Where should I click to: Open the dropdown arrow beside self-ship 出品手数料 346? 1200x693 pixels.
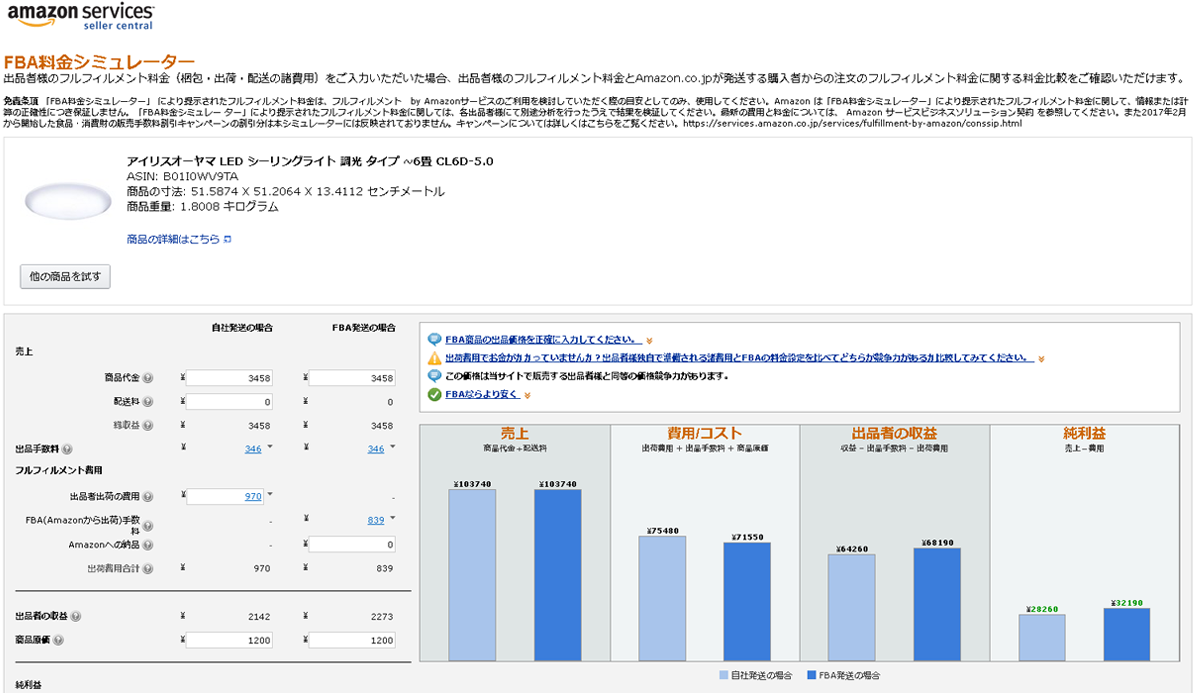pyautogui.click(x=270, y=447)
